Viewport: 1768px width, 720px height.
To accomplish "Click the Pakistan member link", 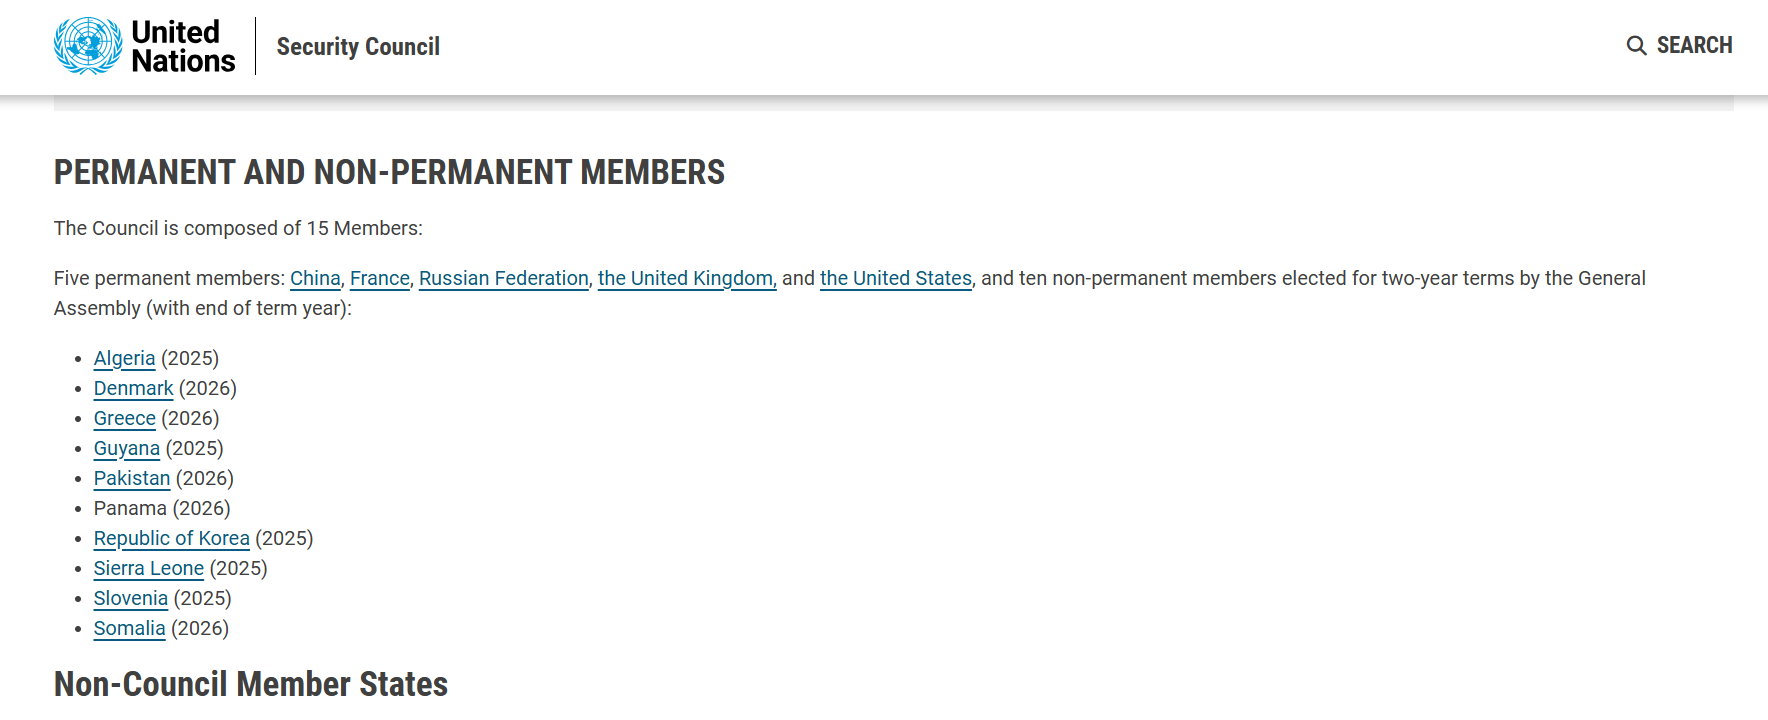I will coord(132,478).
